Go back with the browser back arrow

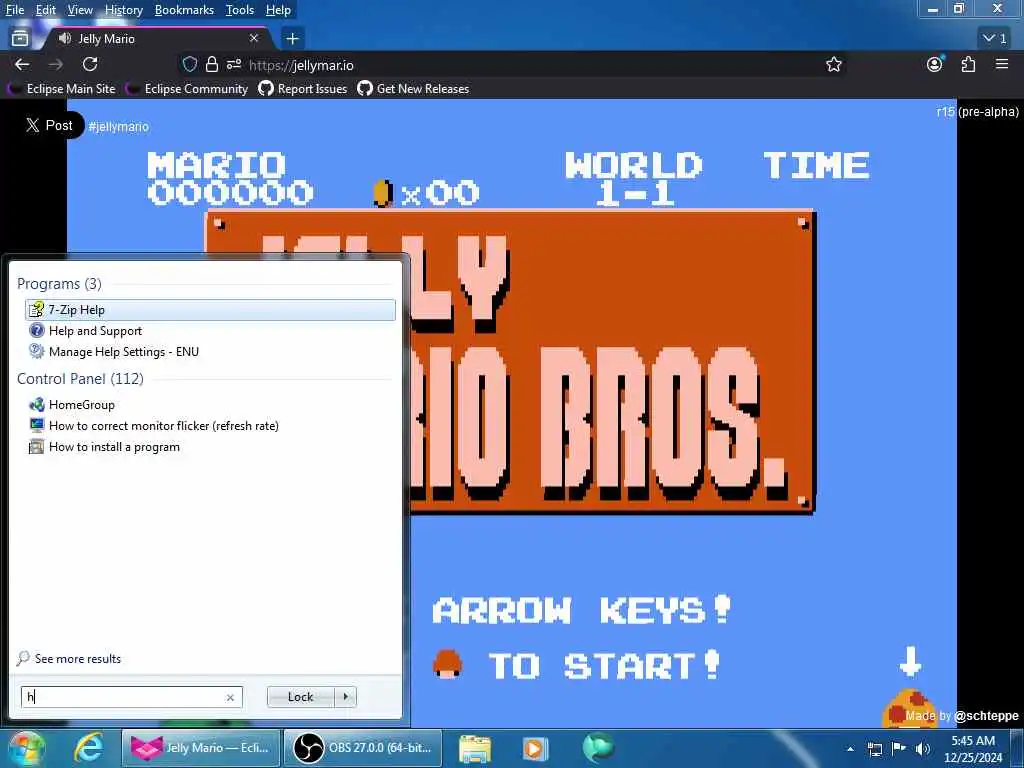pyautogui.click(x=22, y=65)
